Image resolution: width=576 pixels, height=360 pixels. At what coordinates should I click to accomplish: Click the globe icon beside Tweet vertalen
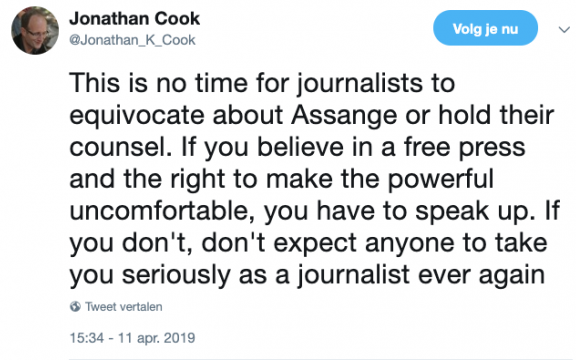coord(75,306)
